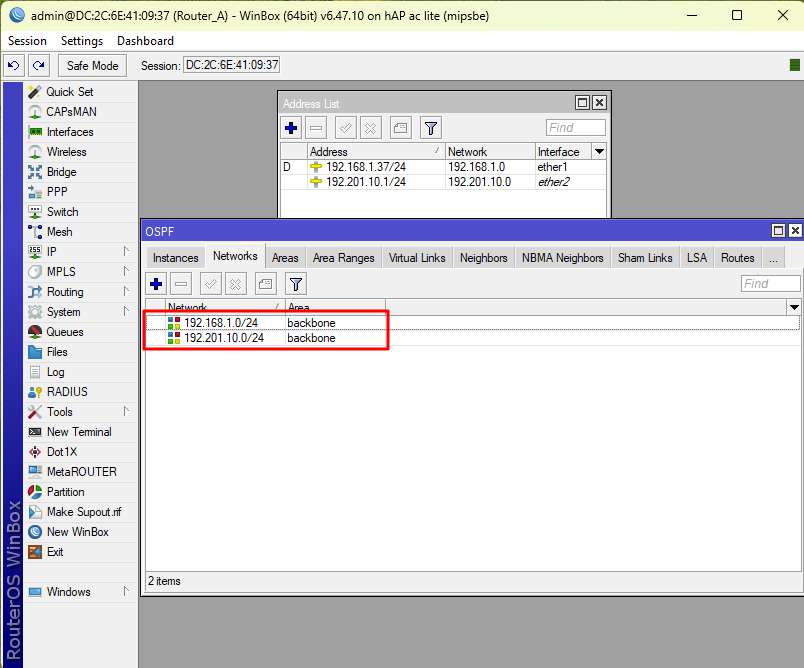Click the undo arrow in main toolbar
Screen dimensions: 804x668
[x=13, y=65]
